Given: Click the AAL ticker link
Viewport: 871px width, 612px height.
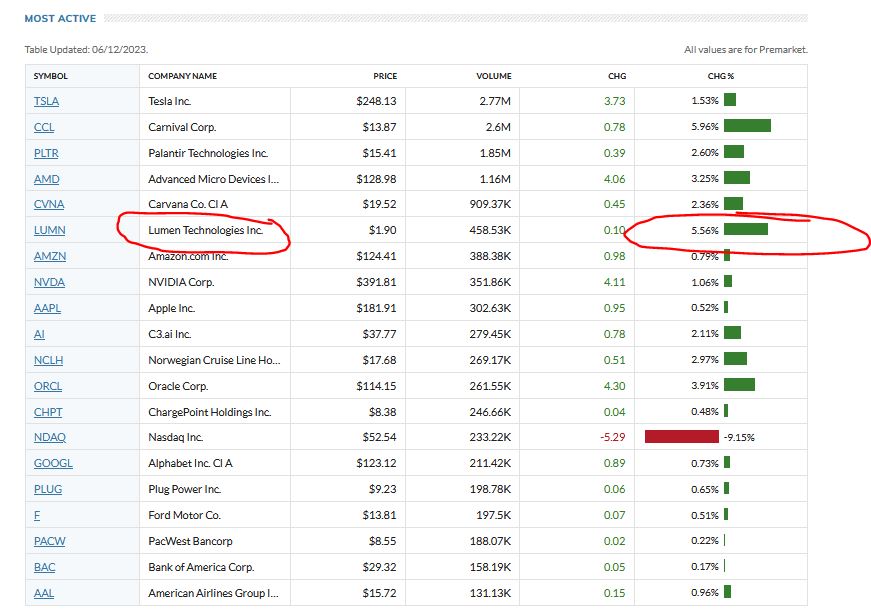Looking at the screenshot, I should (45, 593).
